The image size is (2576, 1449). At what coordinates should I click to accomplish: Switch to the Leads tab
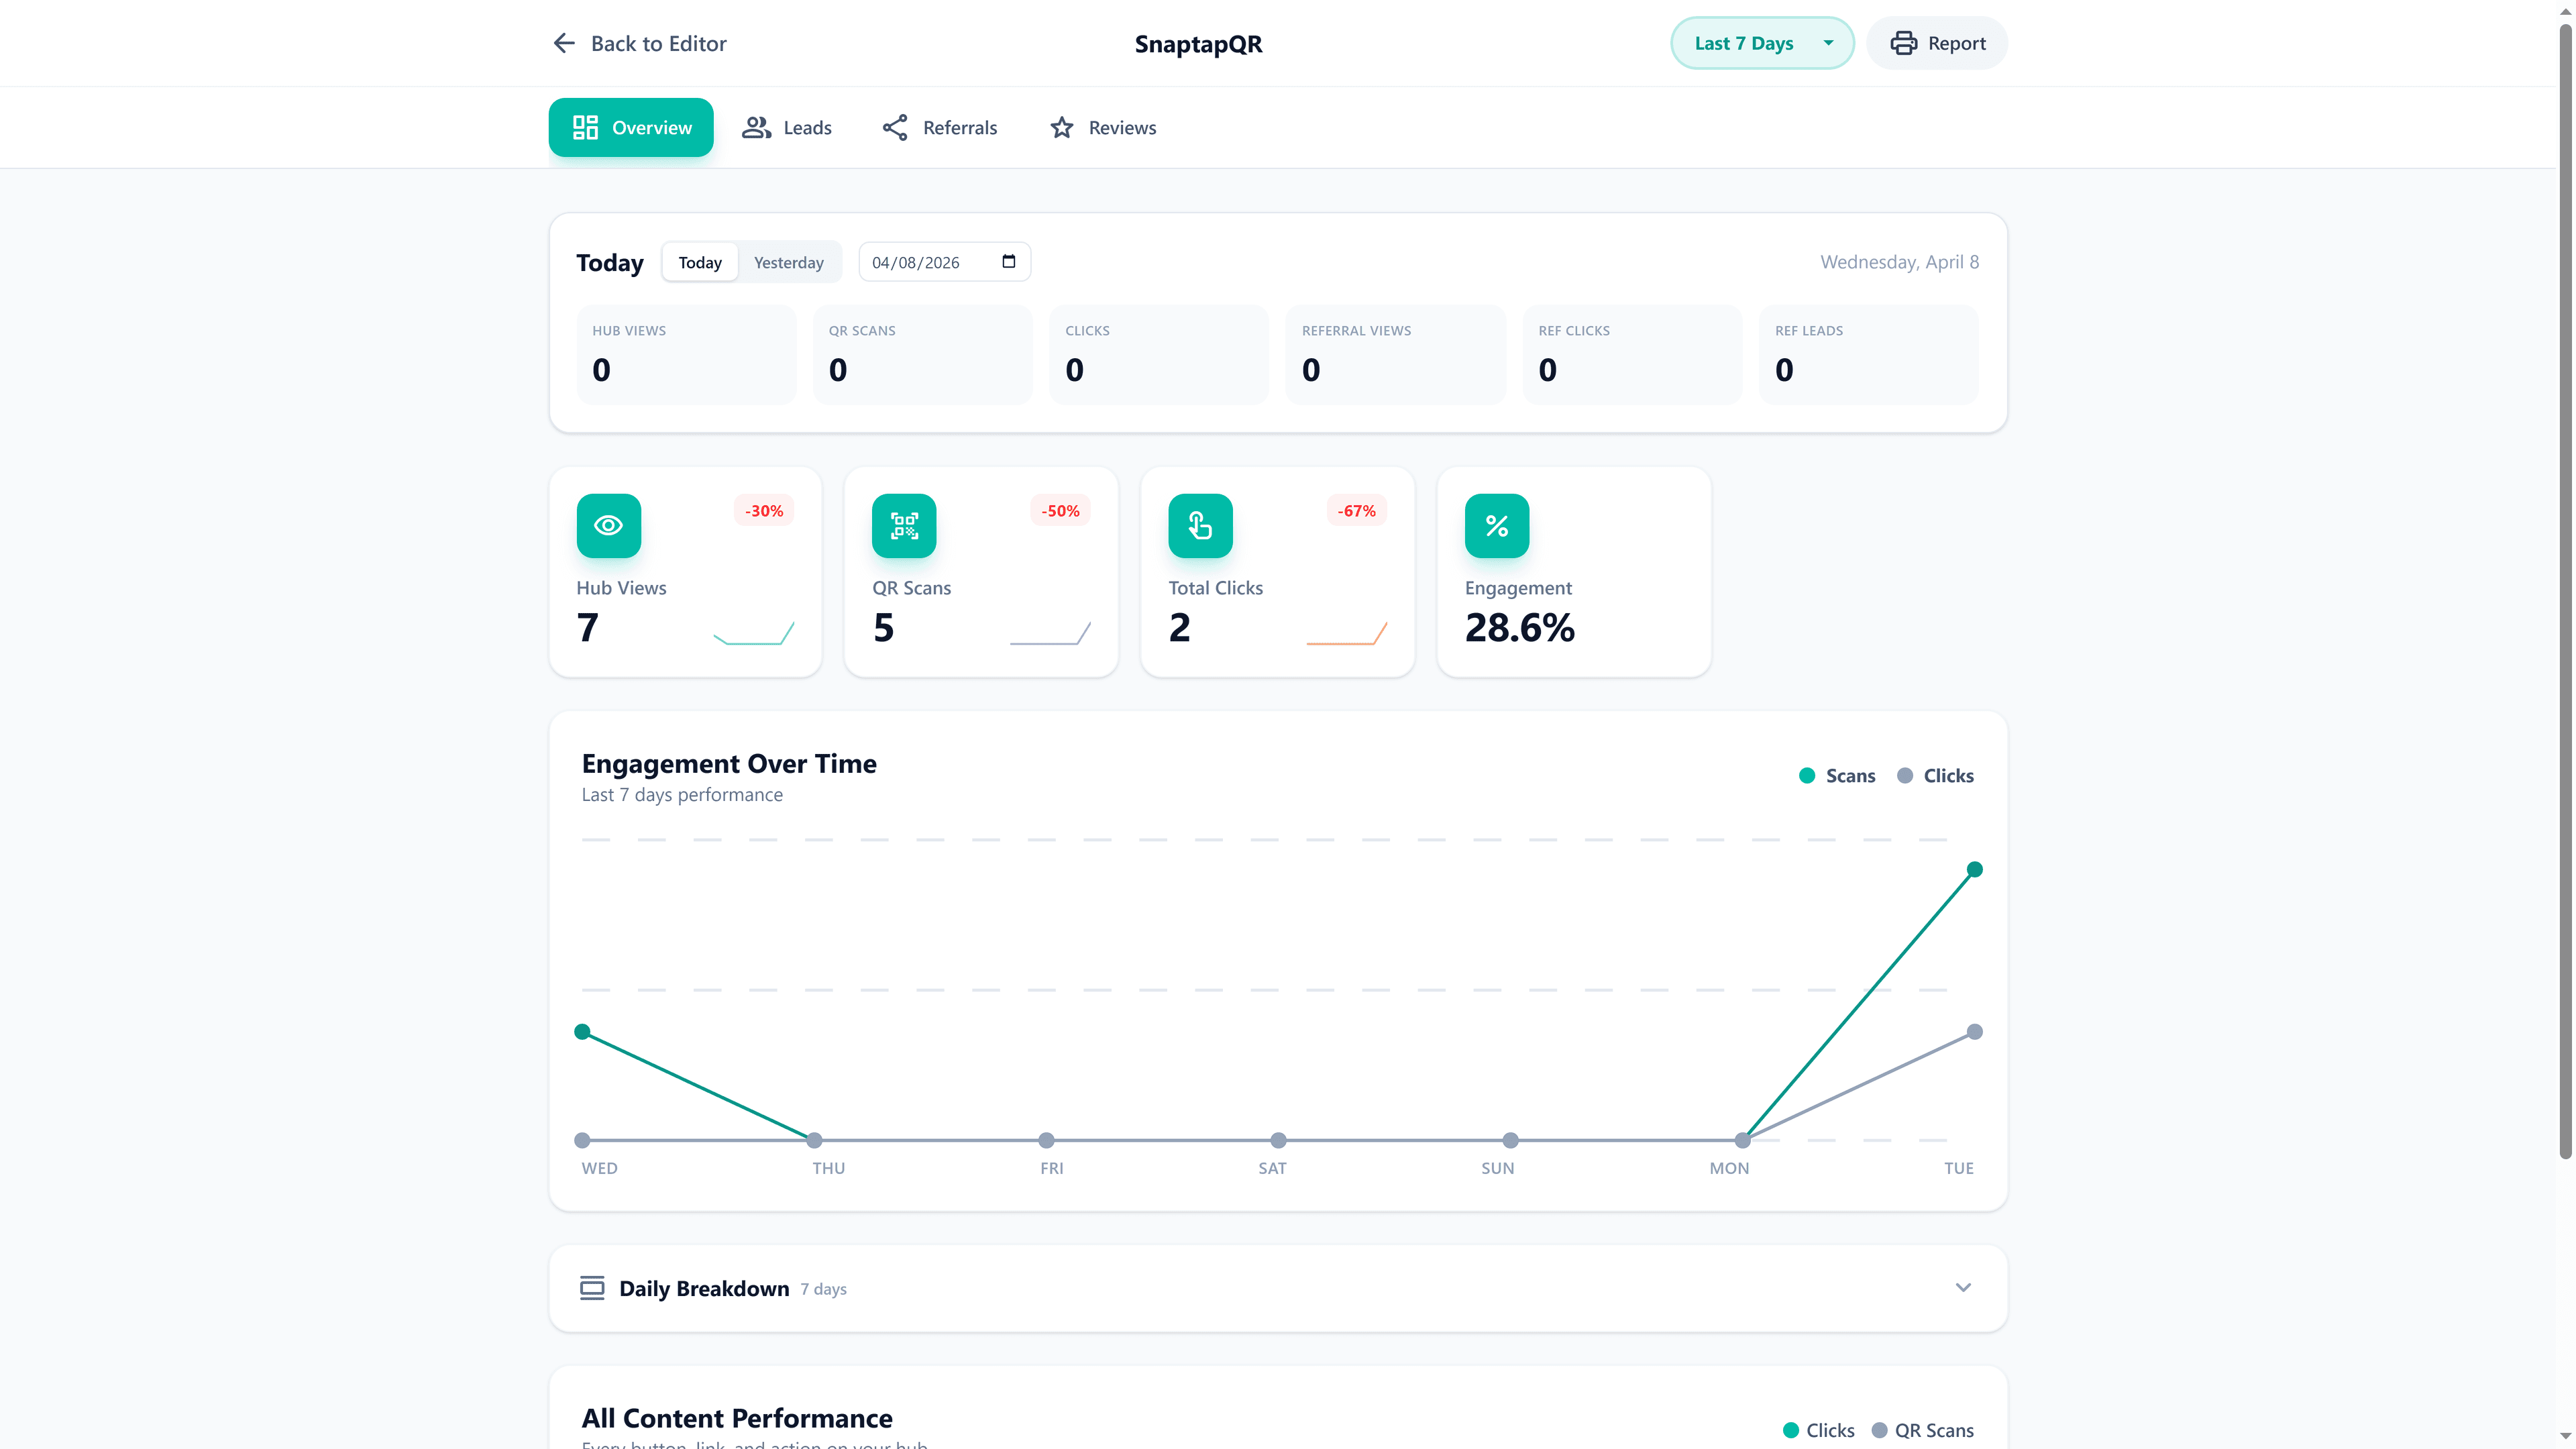[787, 127]
